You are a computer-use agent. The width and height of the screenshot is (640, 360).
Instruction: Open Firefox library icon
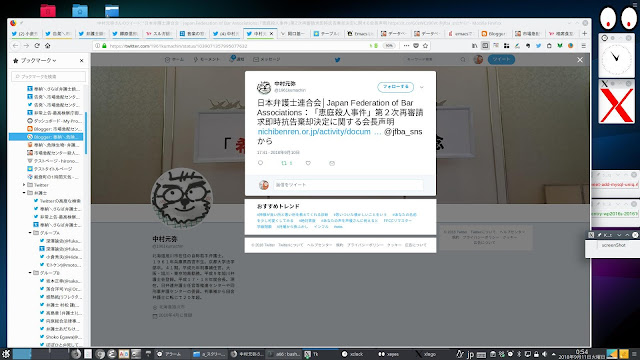475,46
